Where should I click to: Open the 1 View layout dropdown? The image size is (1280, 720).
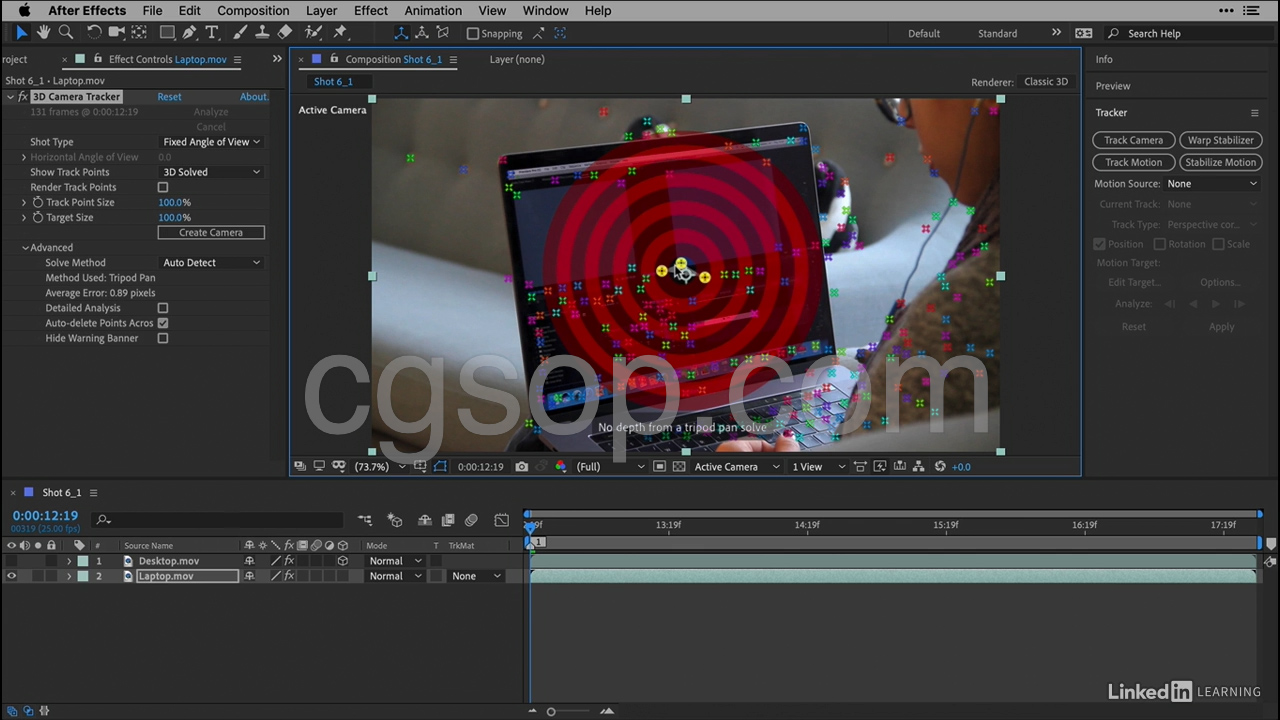pos(818,467)
